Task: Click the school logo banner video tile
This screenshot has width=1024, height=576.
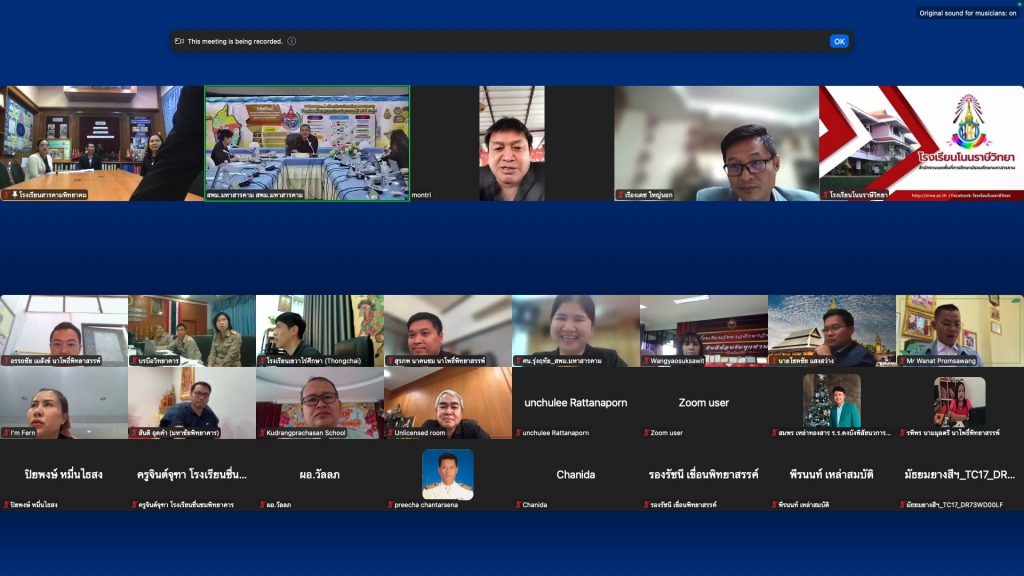Action: coord(921,143)
